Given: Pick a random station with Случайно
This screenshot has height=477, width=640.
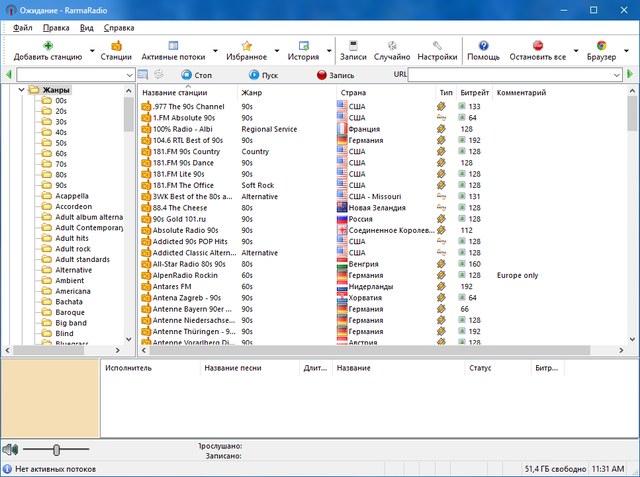Looking at the screenshot, I should [391, 46].
